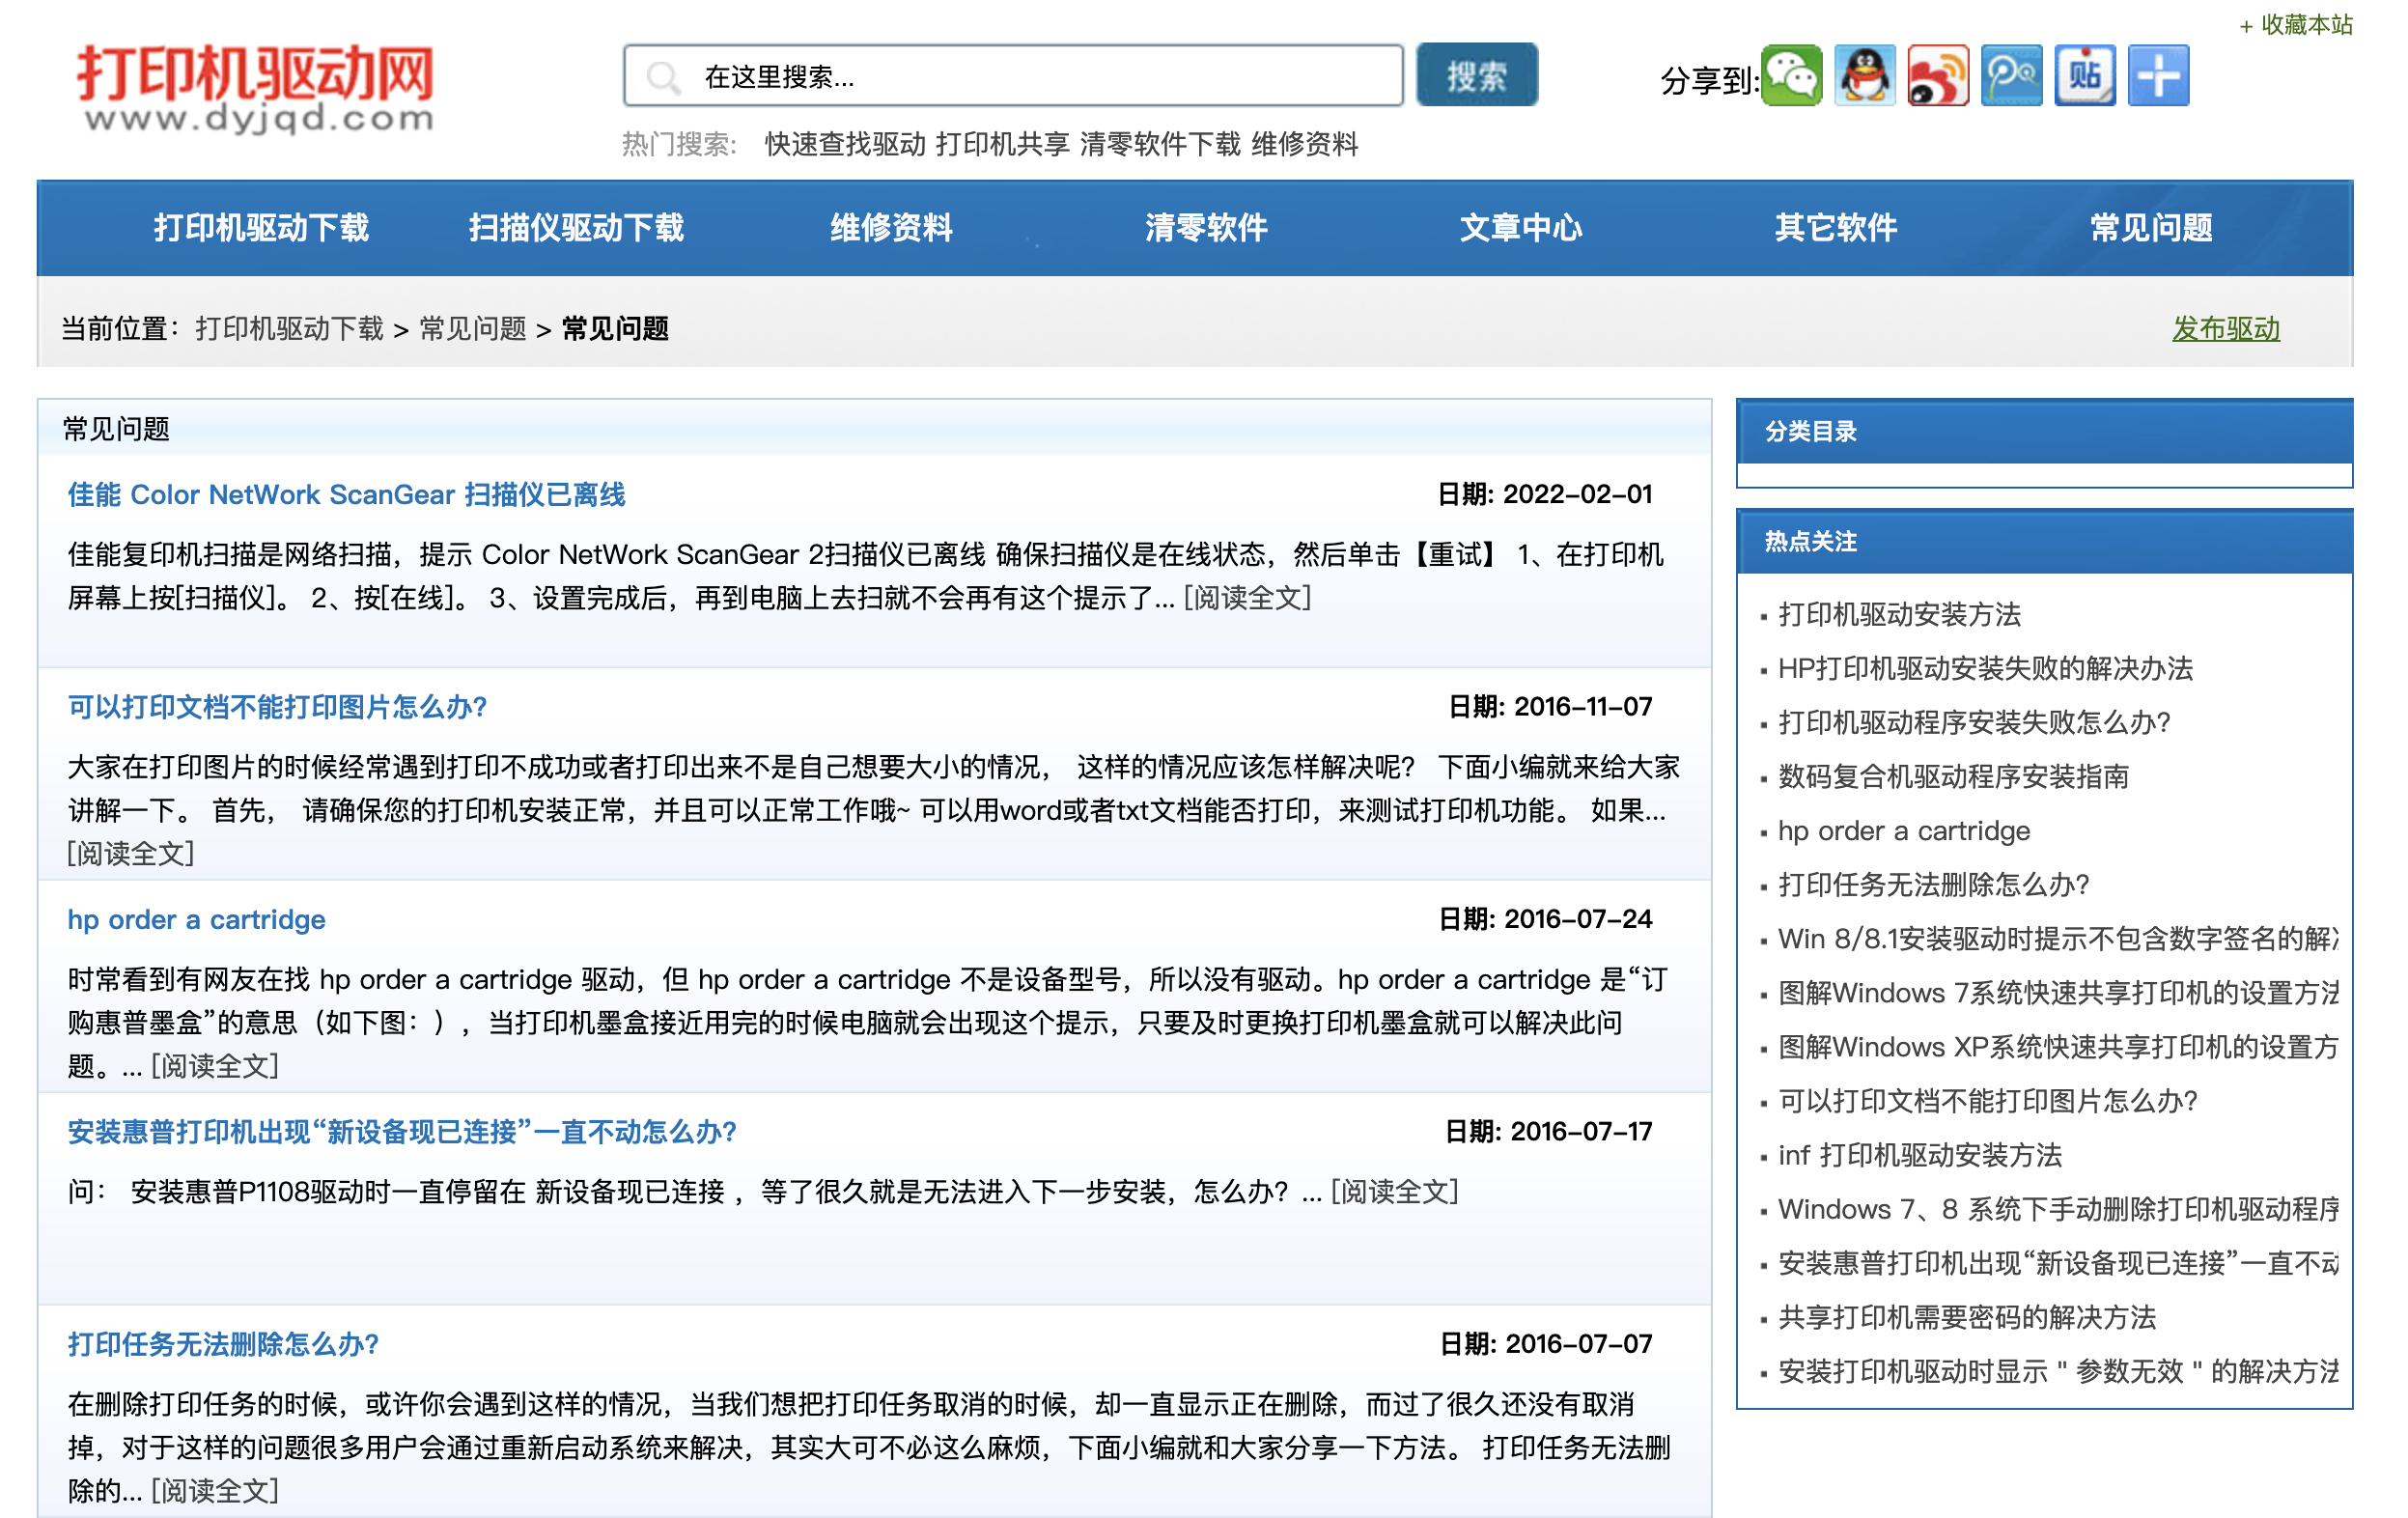
Task: Click date text 日期: 2016-07-17
Action: pos(1549,1132)
